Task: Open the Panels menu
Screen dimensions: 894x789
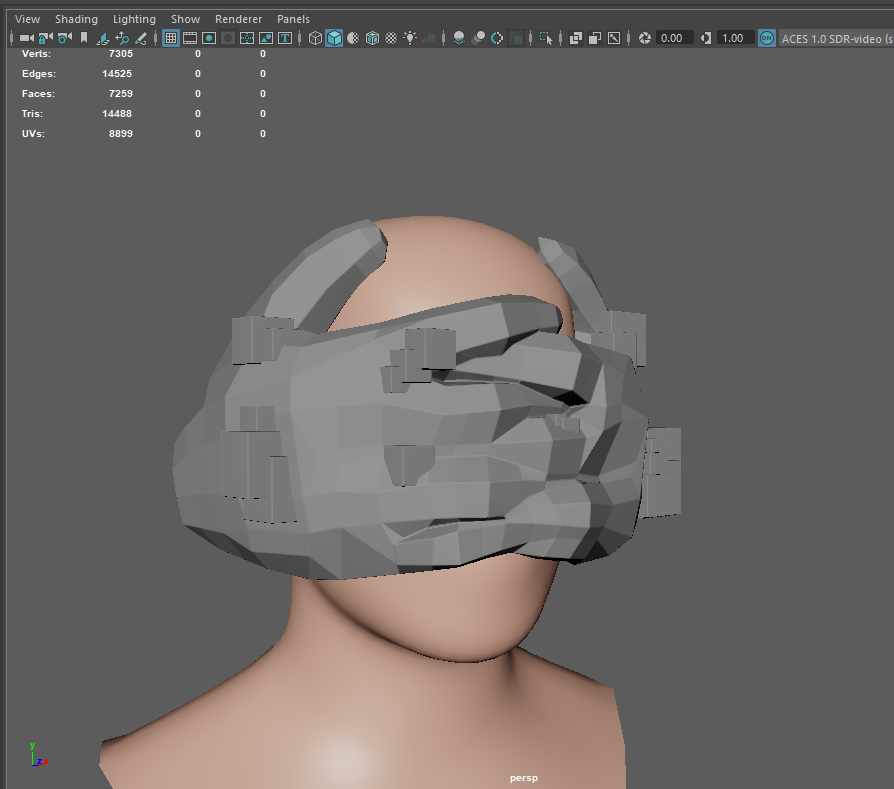Action: [x=293, y=19]
